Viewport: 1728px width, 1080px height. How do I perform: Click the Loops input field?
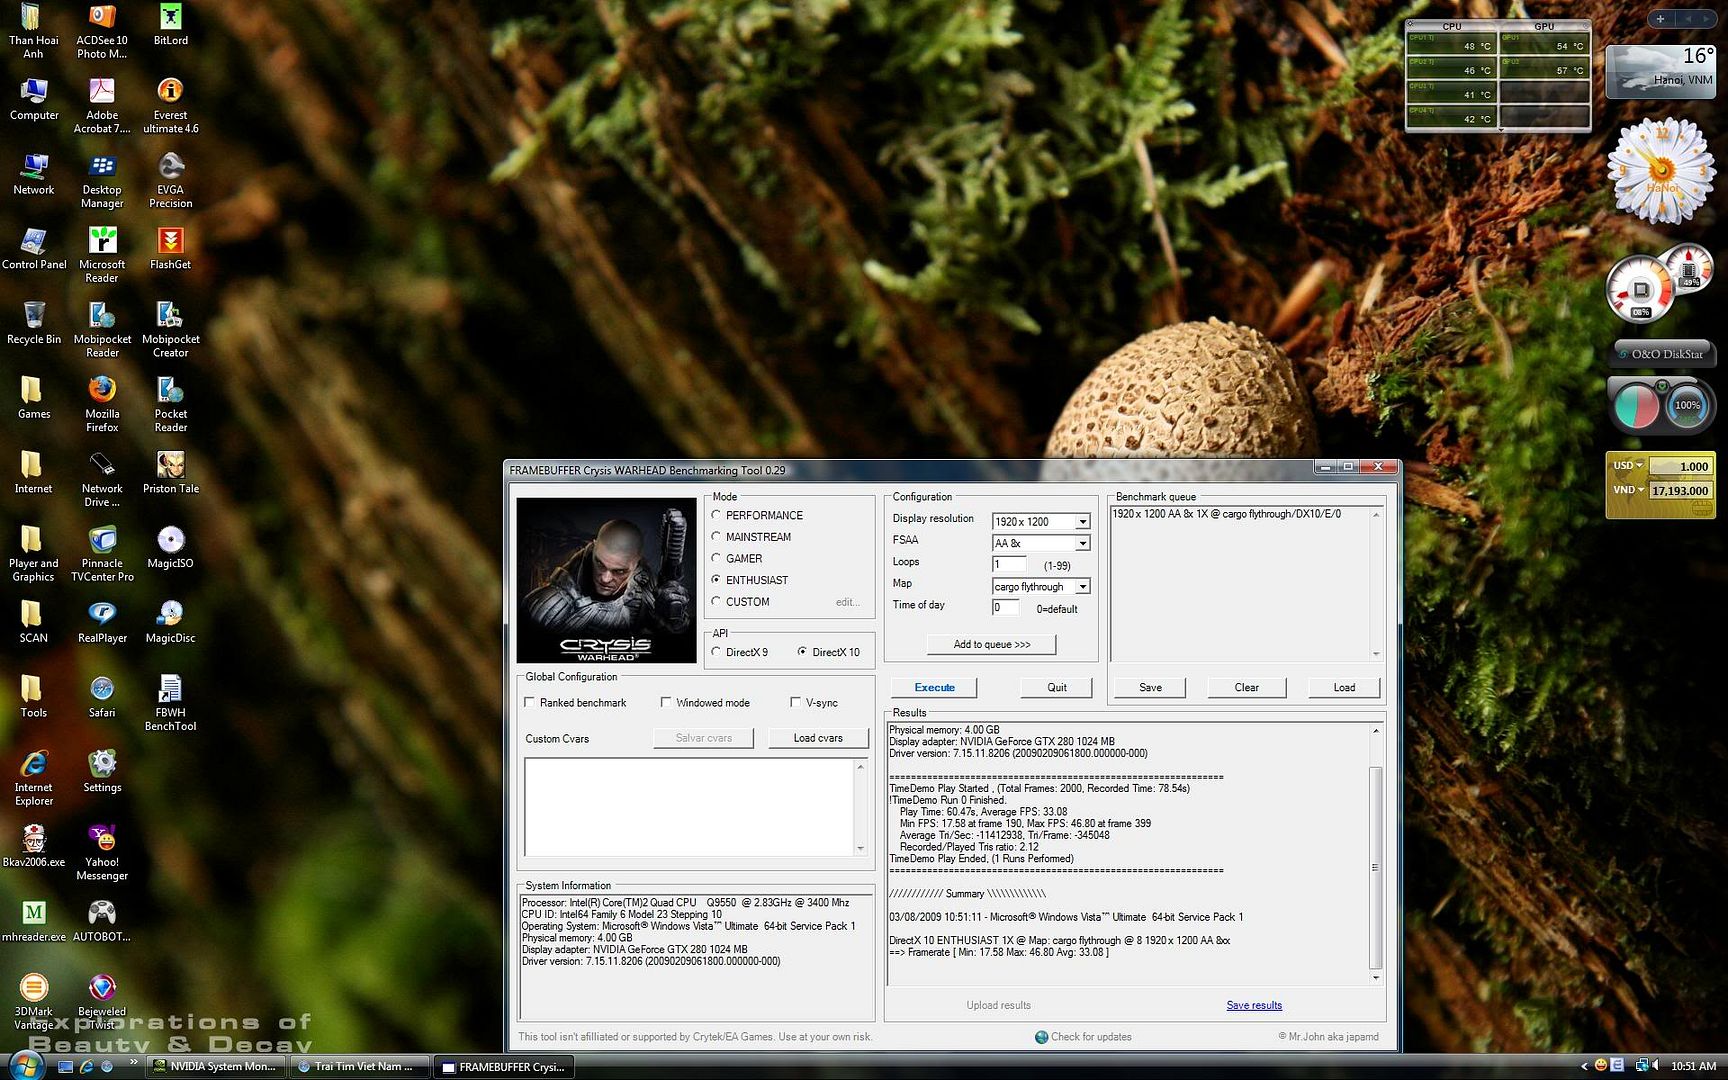click(x=1009, y=565)
